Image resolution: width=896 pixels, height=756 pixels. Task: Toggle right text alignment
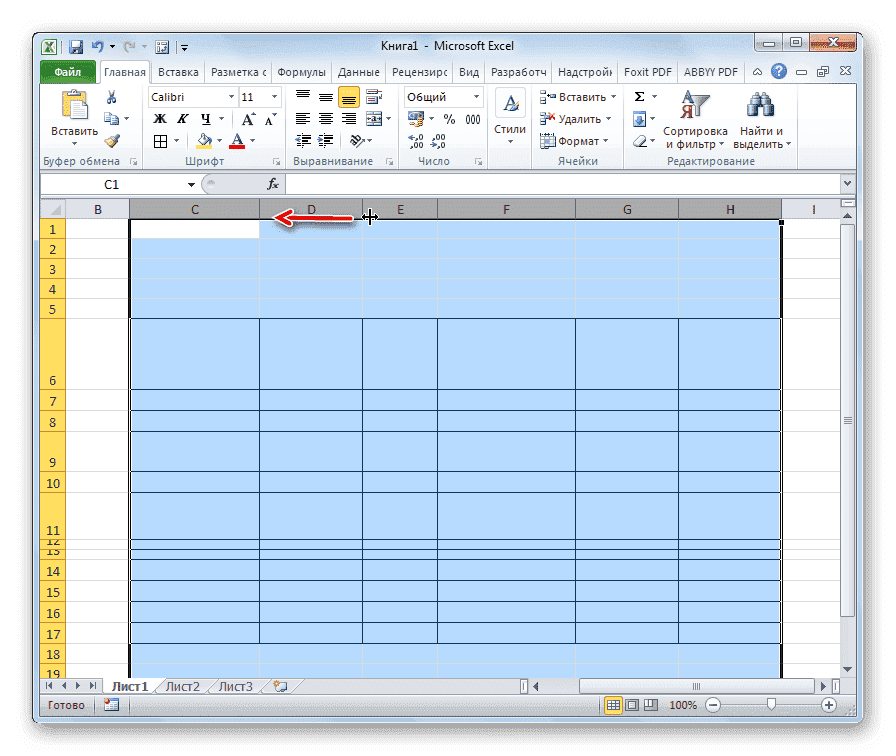tap(347, 119)
